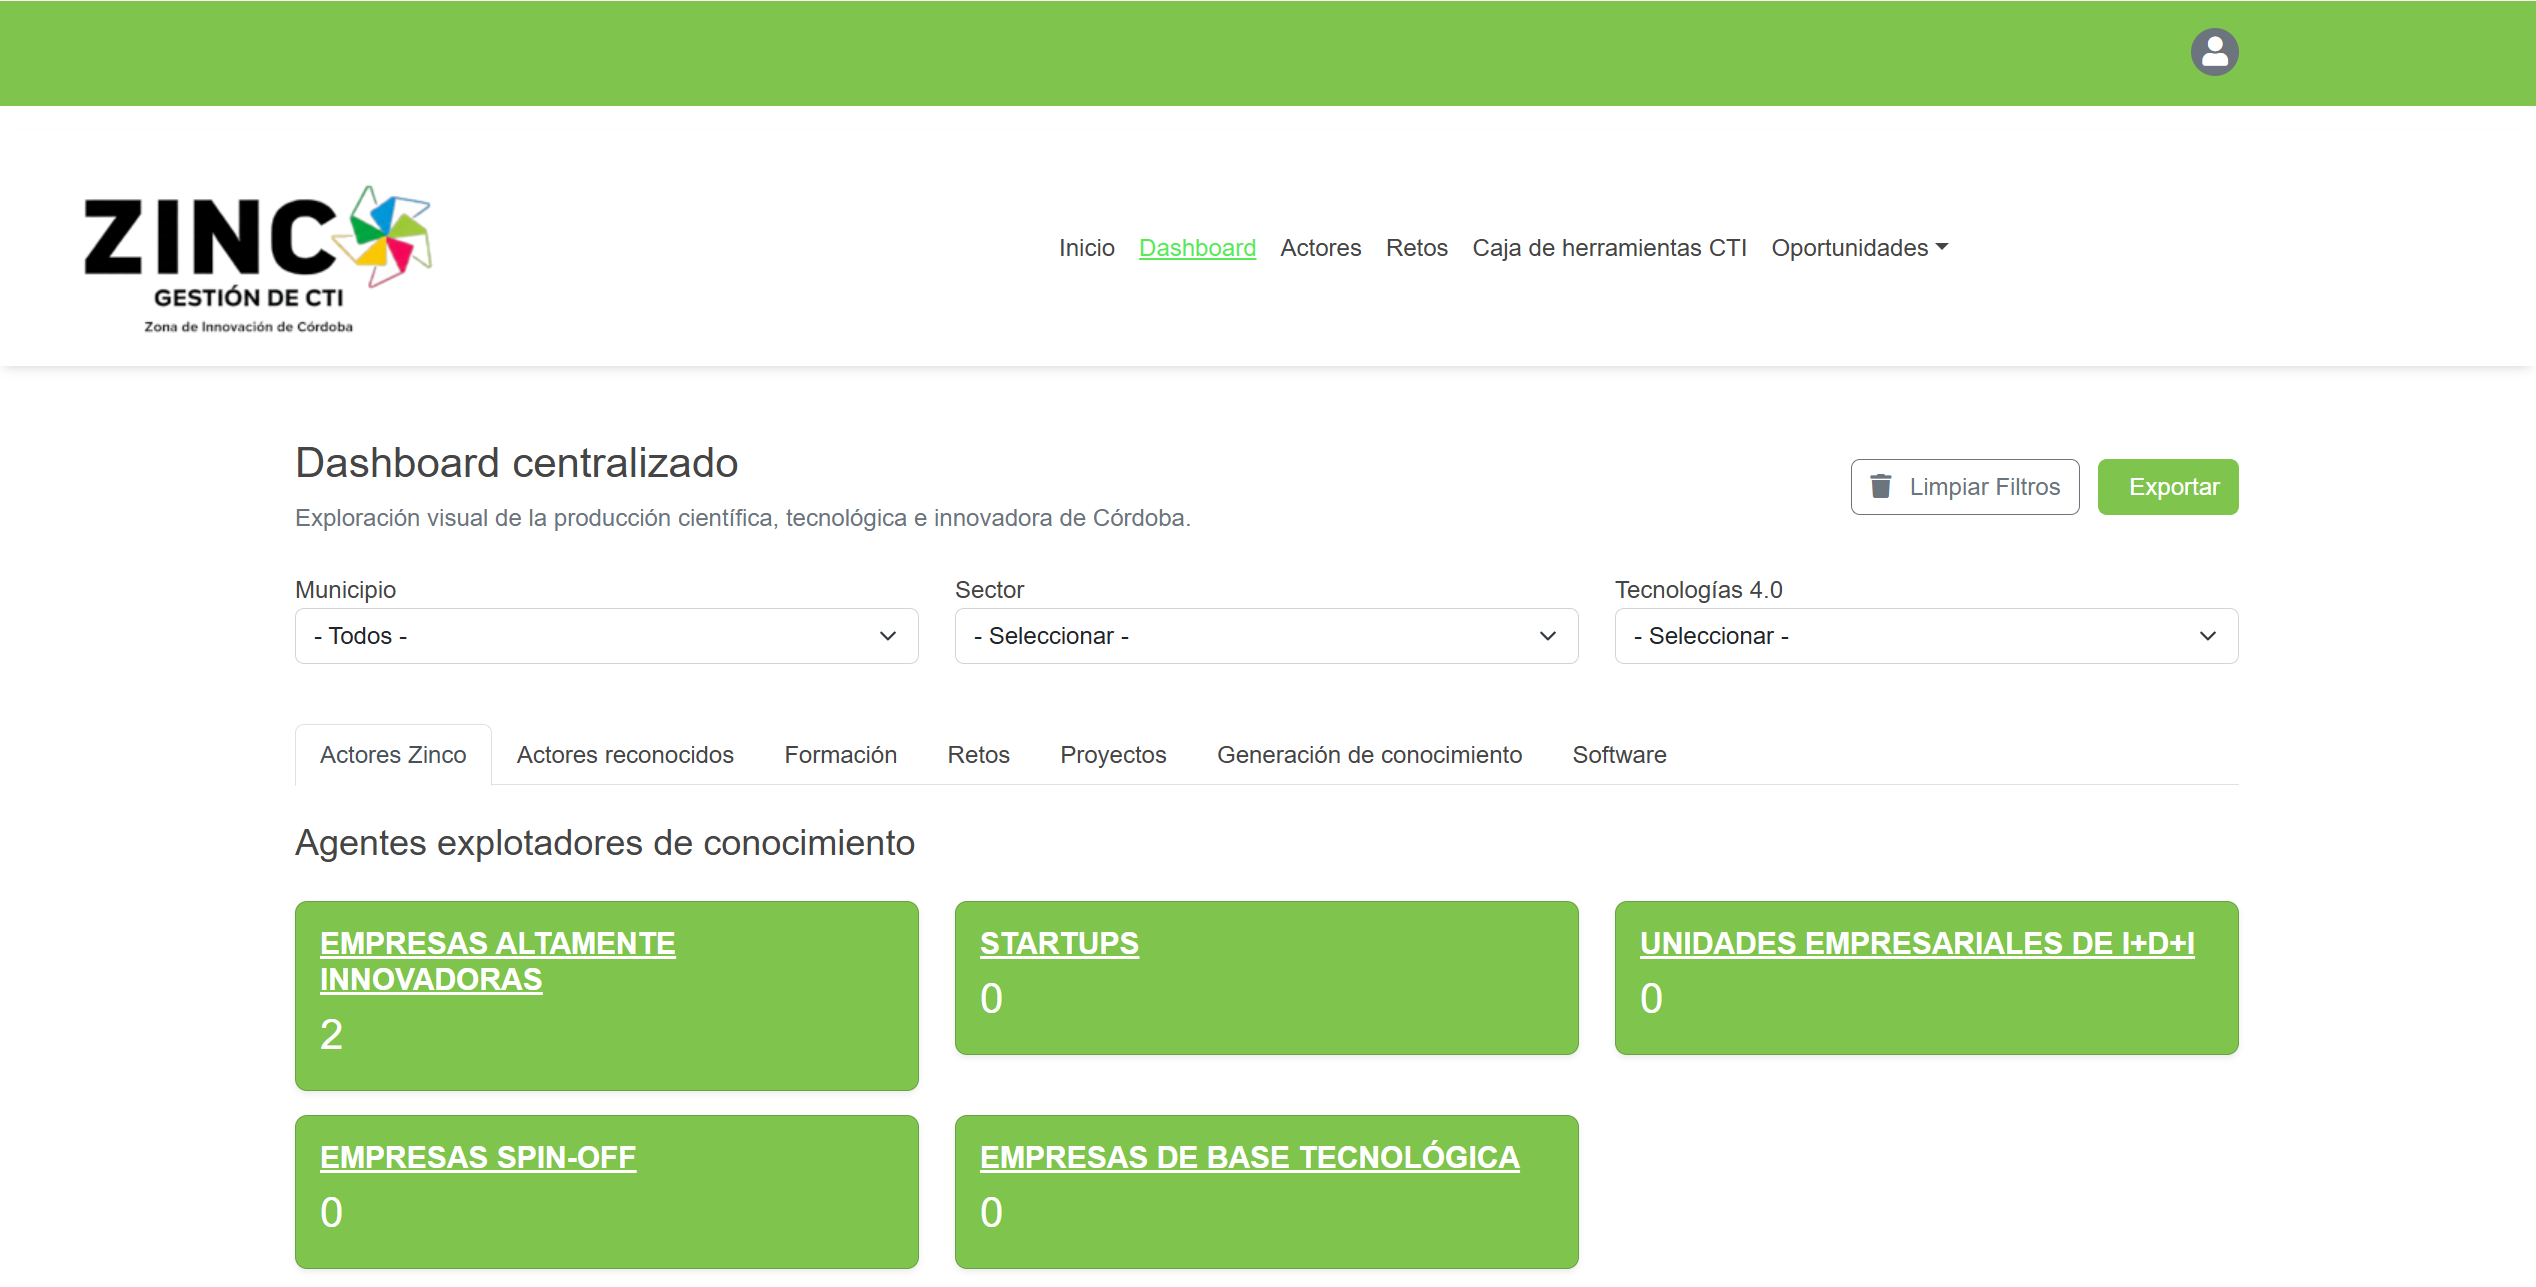This screenshot has width=2536, height=1287.
Task: Select the Proyectos tab
Action: [x=1112, y=755]
